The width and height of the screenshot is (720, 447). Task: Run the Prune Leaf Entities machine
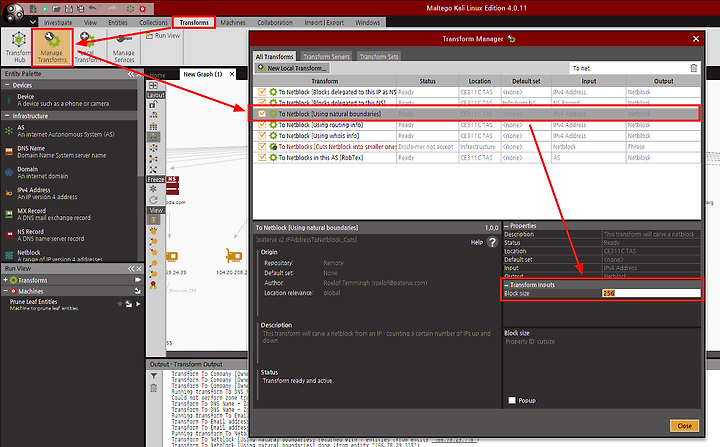click(138, 304)
